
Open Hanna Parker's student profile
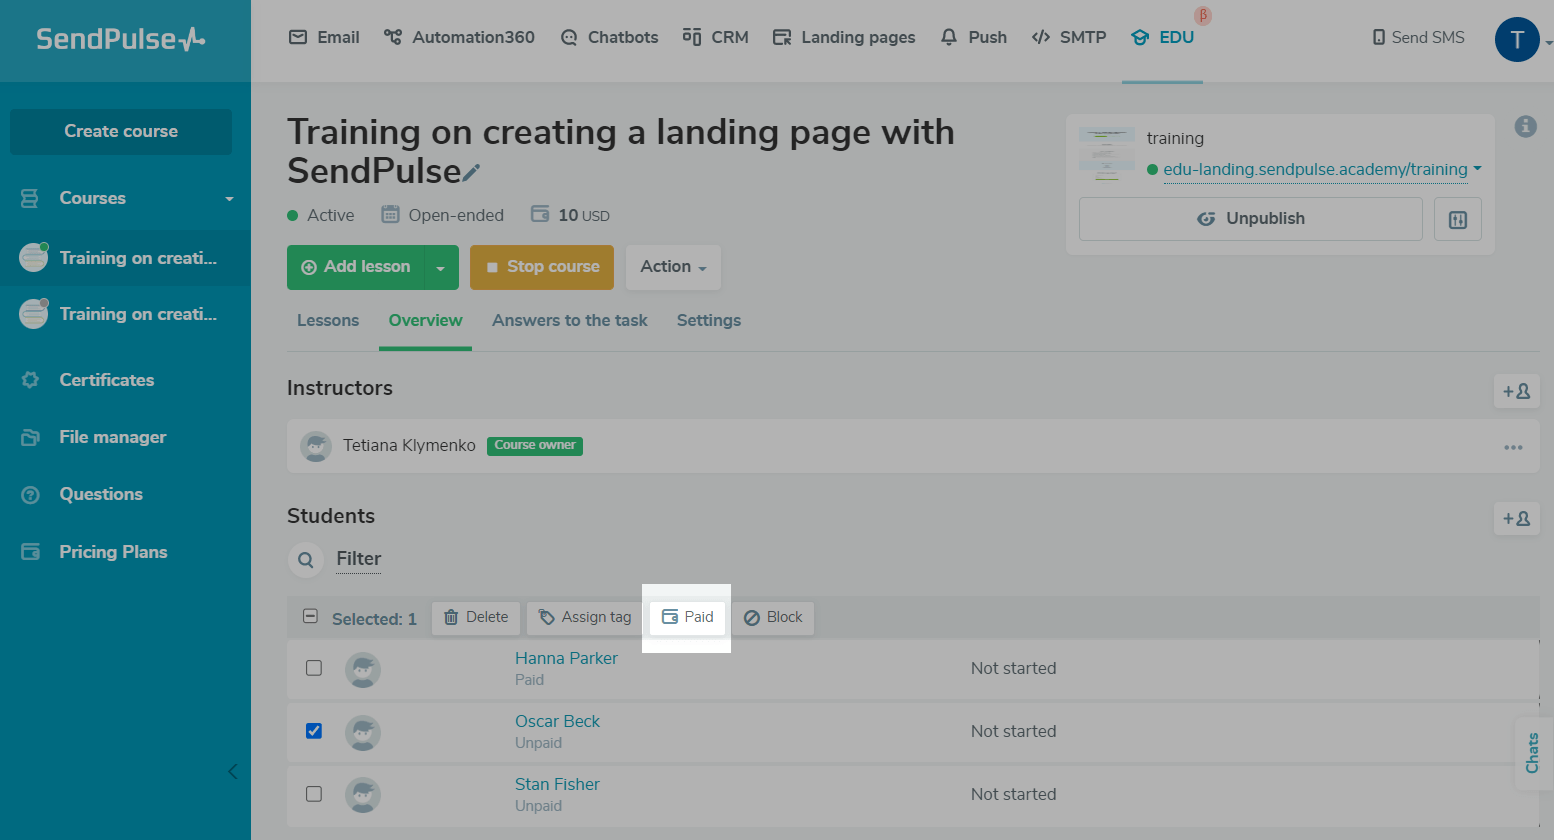(x=566, y=658)
